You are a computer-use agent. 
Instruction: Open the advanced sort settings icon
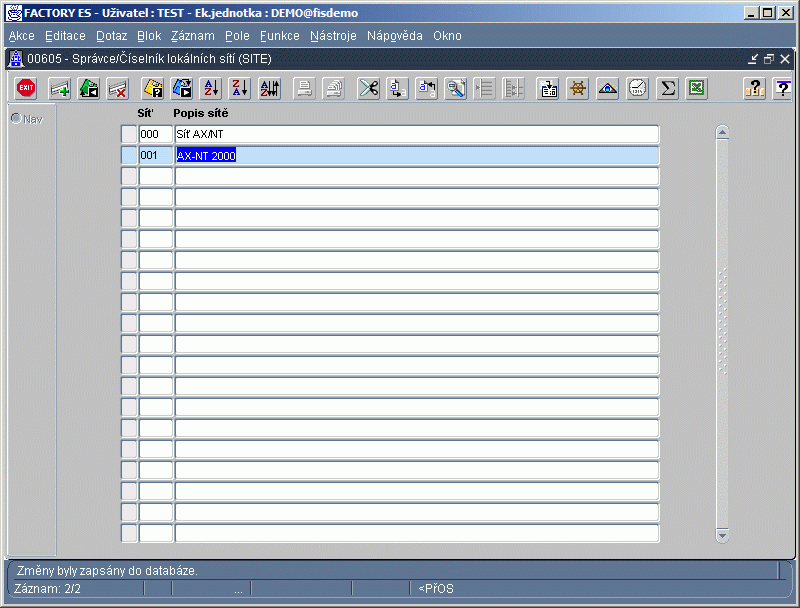click(270, 89)
